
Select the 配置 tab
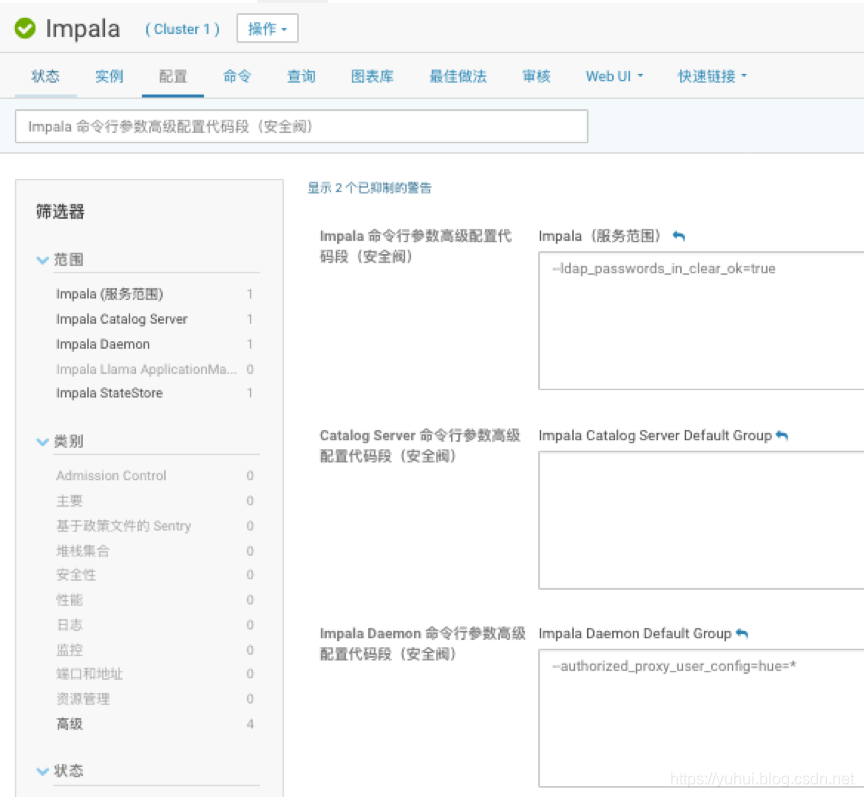[173, 76]
